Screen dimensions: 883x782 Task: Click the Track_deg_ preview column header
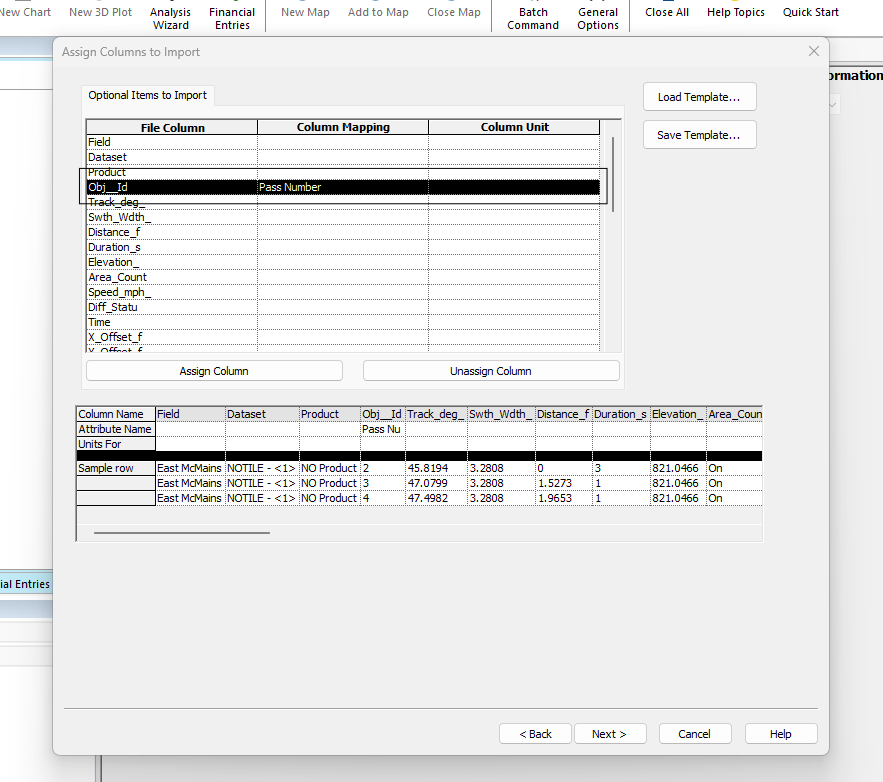pos(436,414)
